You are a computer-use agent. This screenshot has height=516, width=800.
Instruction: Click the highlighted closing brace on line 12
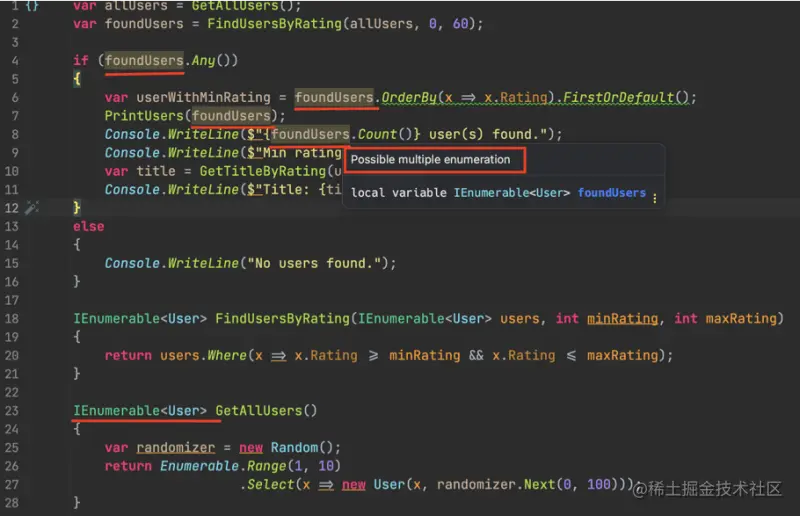[x=77, y=208]
